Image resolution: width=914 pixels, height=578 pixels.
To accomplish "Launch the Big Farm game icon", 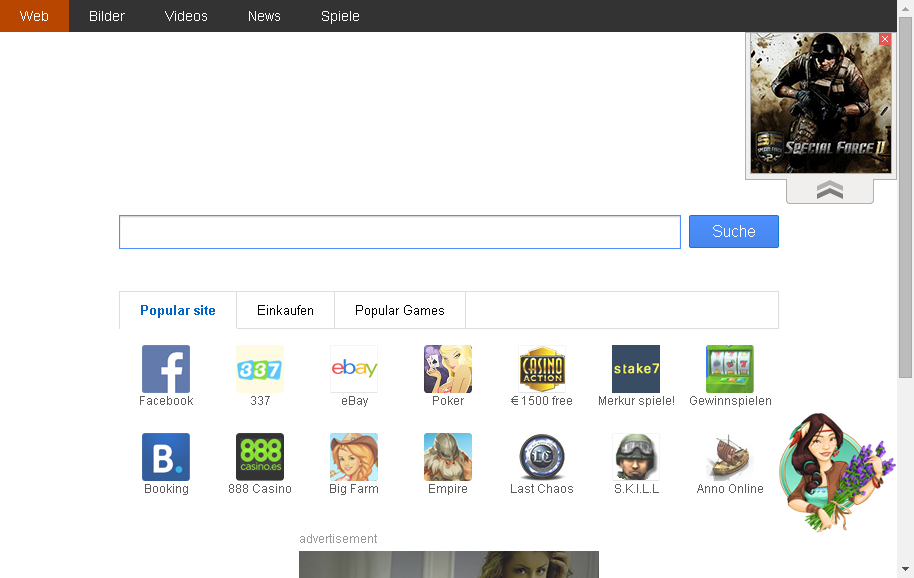I will pos(354,457).
